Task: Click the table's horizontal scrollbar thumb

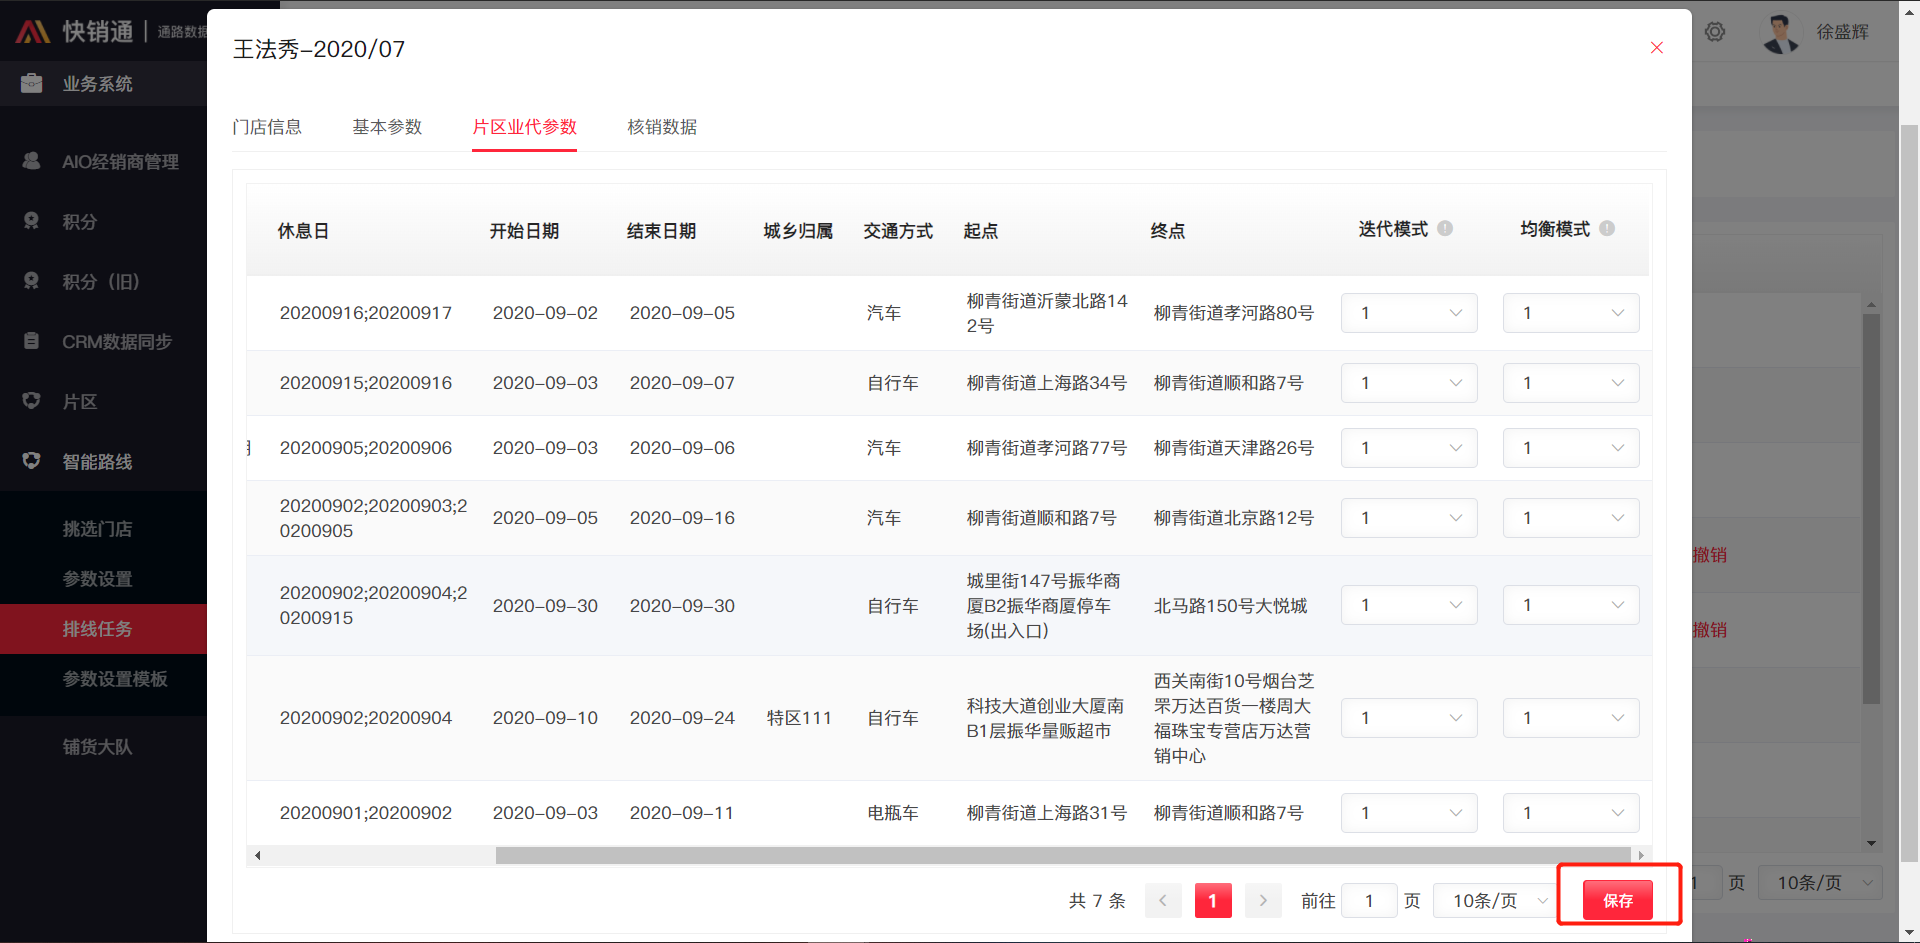Action: (x=1064, y=855)
